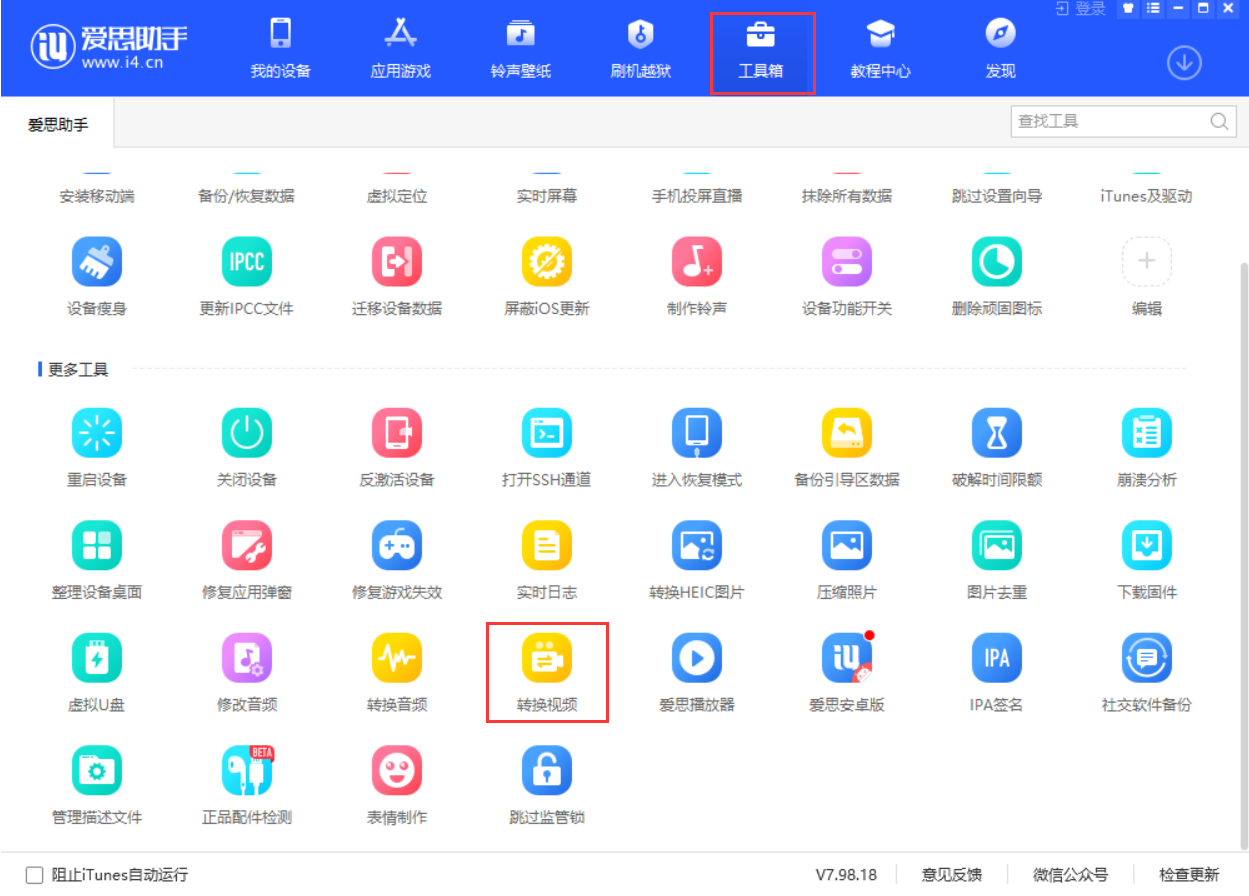The image size is (1249, 896).
Task: Select 关闭设备 power tool
Action: 247,433
